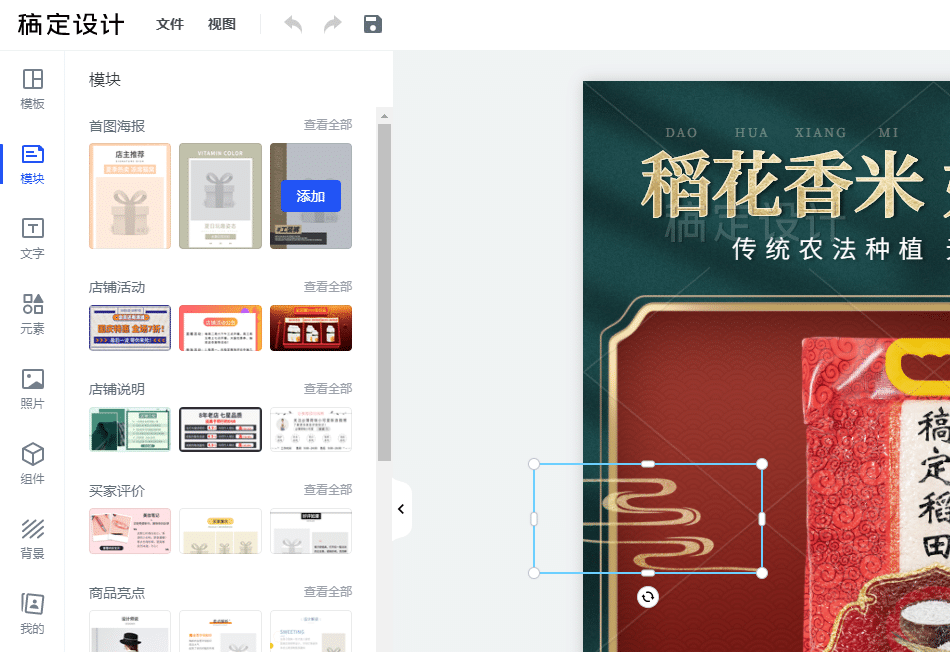Image resolution: width=950 pixels, height=652 pixels.
Task: View all 店铺活动 modules via 查看全部
Action: [328, 287]
